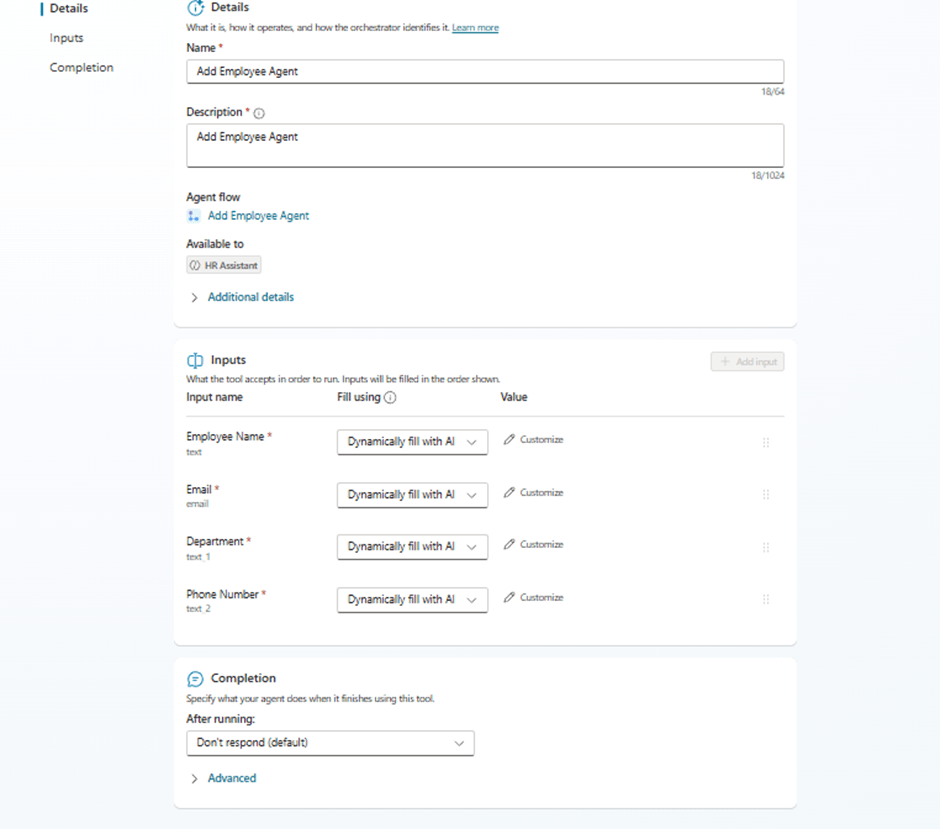Open the Add Employee Agent flow link
The height and width of the screenshot is (829, 940).
pos(258,216)
